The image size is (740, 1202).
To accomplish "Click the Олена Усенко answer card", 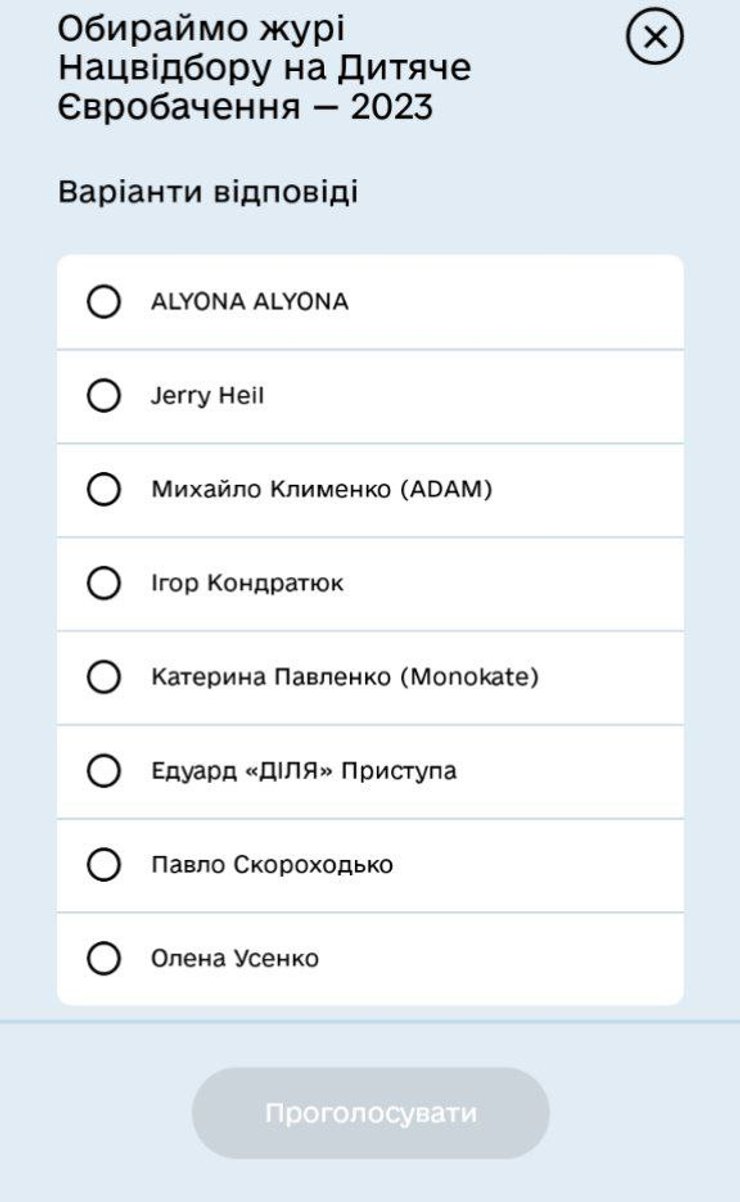I will coord(370,955).
